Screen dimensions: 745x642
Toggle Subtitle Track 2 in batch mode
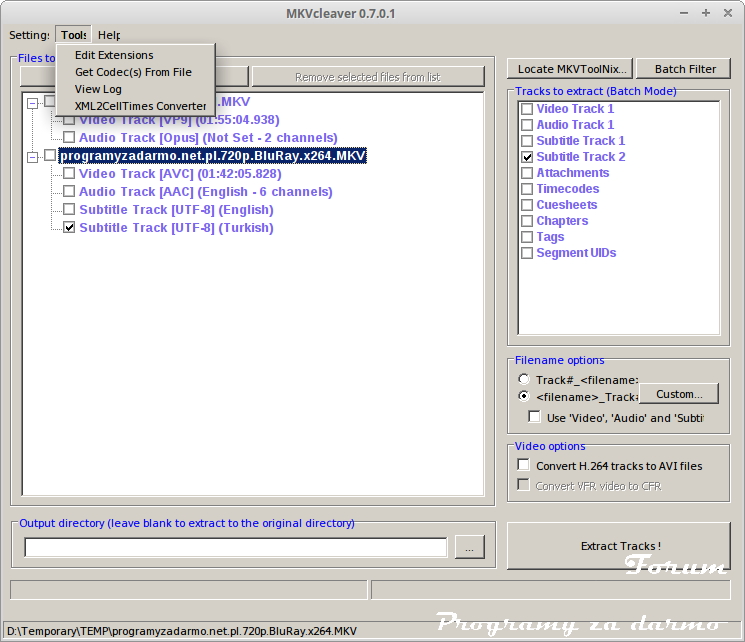(526, 157)
